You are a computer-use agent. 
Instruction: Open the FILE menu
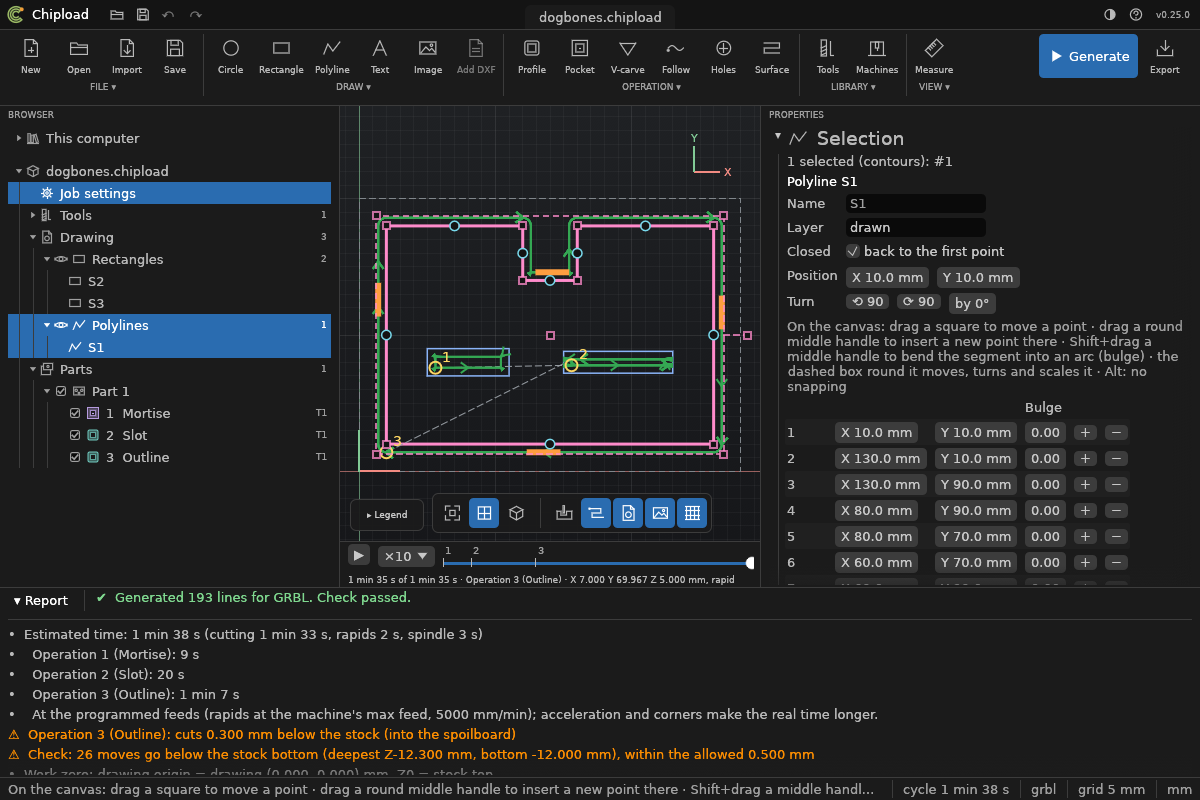point(103,87)
